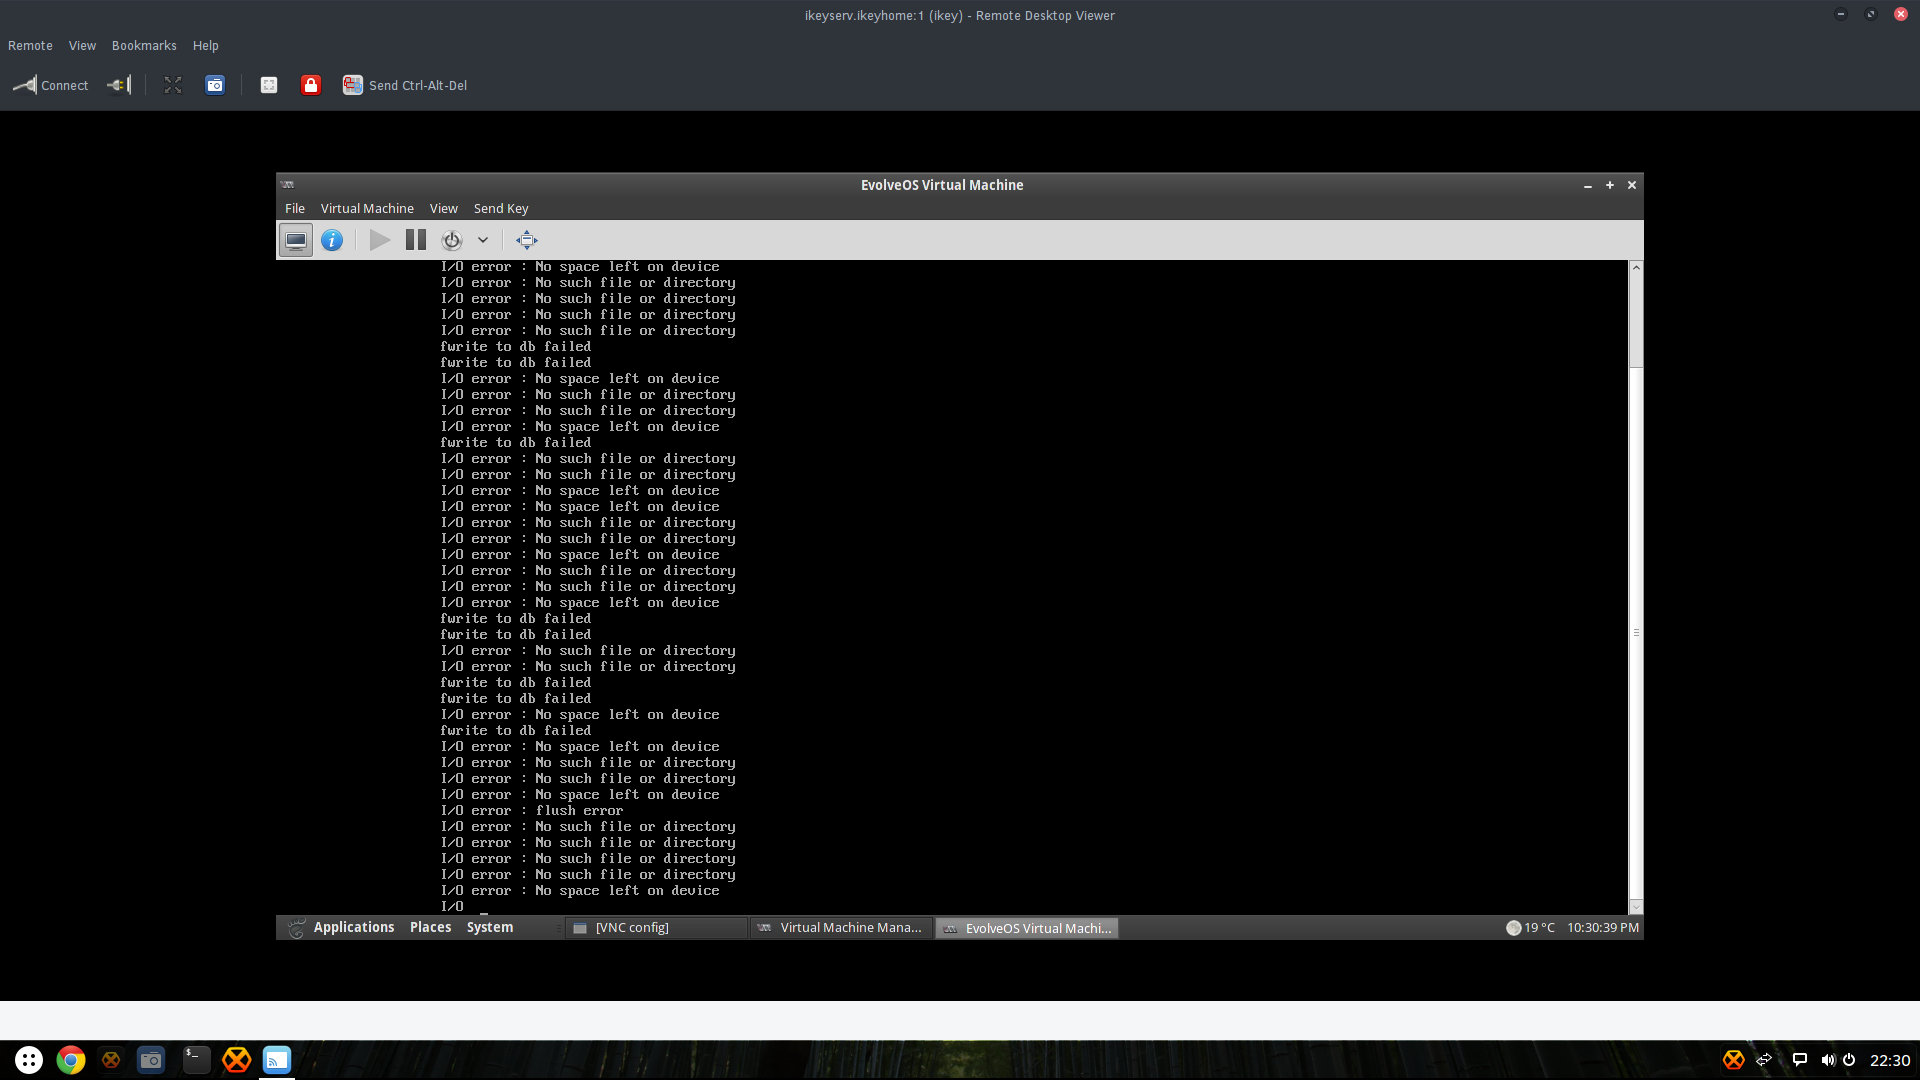Click the volume speaker tray icon
Viewport: 1920px width, 1080px height.
point(1828,1060)
